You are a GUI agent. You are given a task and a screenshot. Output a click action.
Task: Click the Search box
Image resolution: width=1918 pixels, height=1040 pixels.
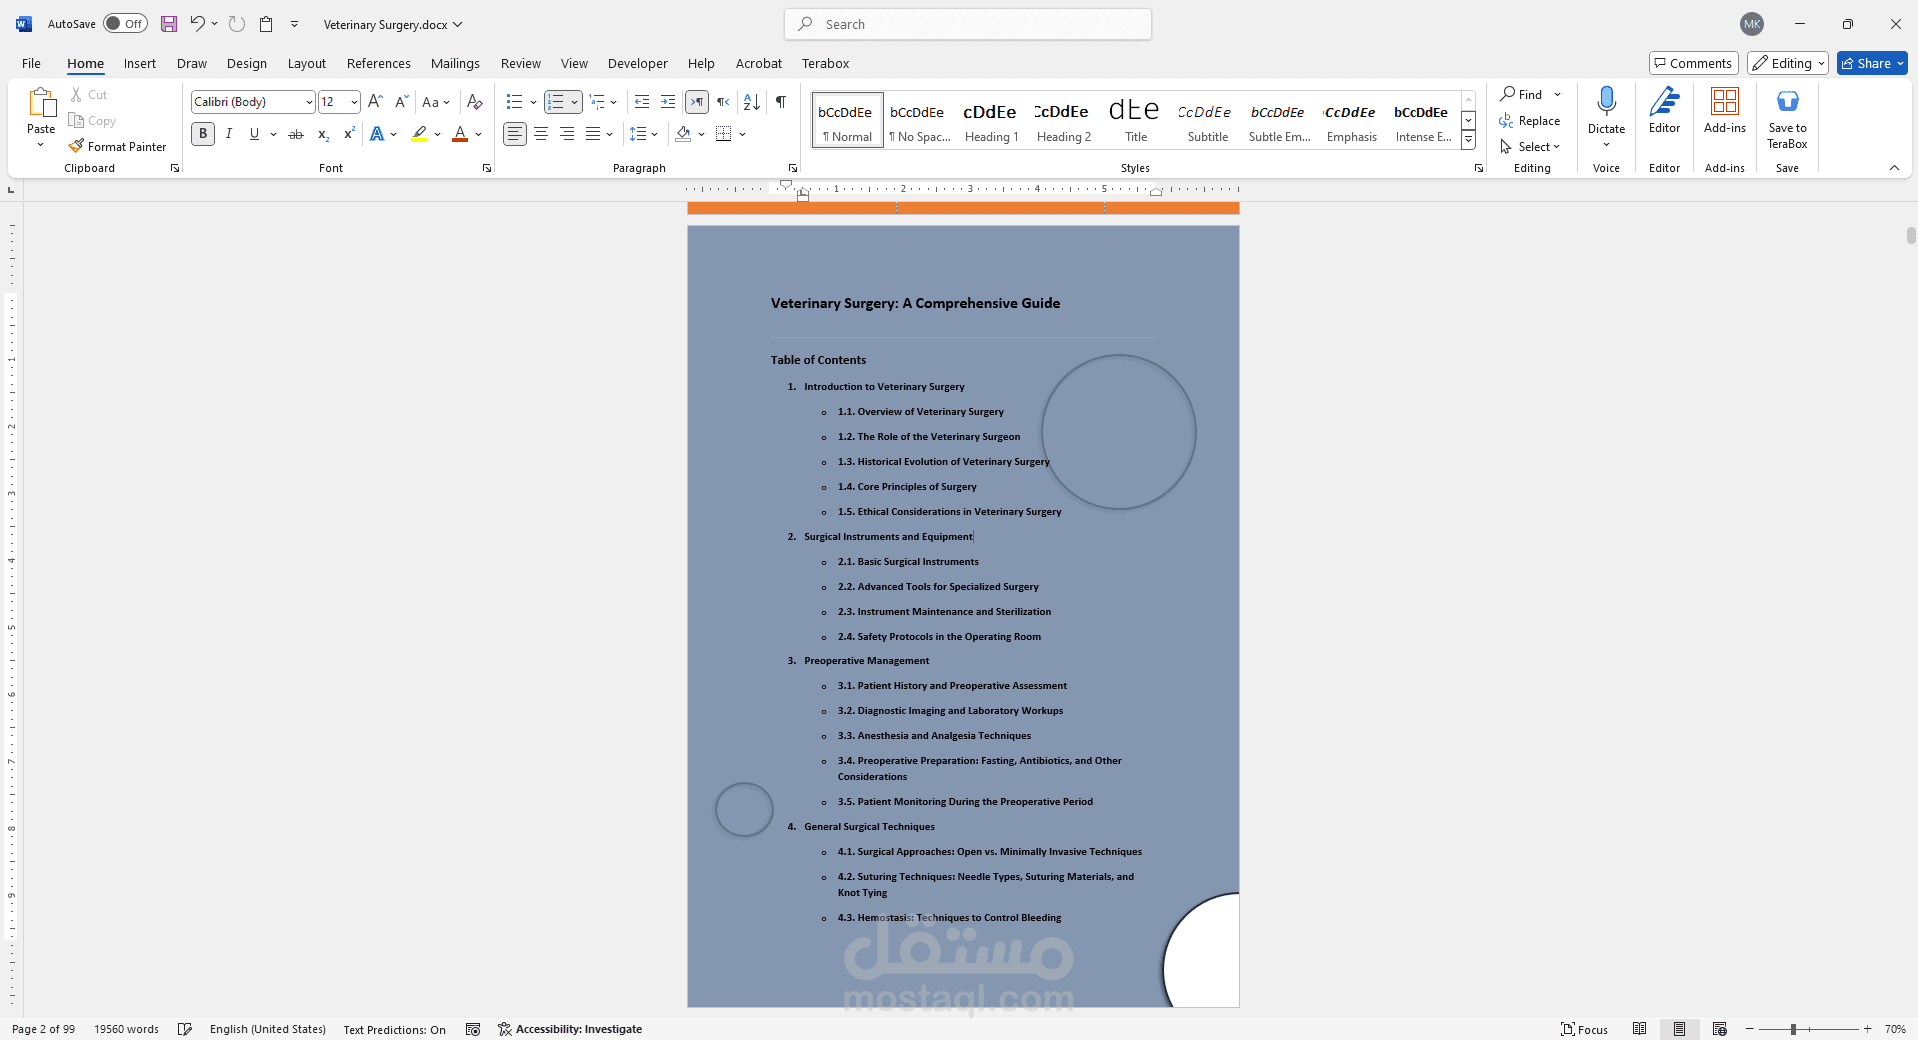tap(968, 24)
